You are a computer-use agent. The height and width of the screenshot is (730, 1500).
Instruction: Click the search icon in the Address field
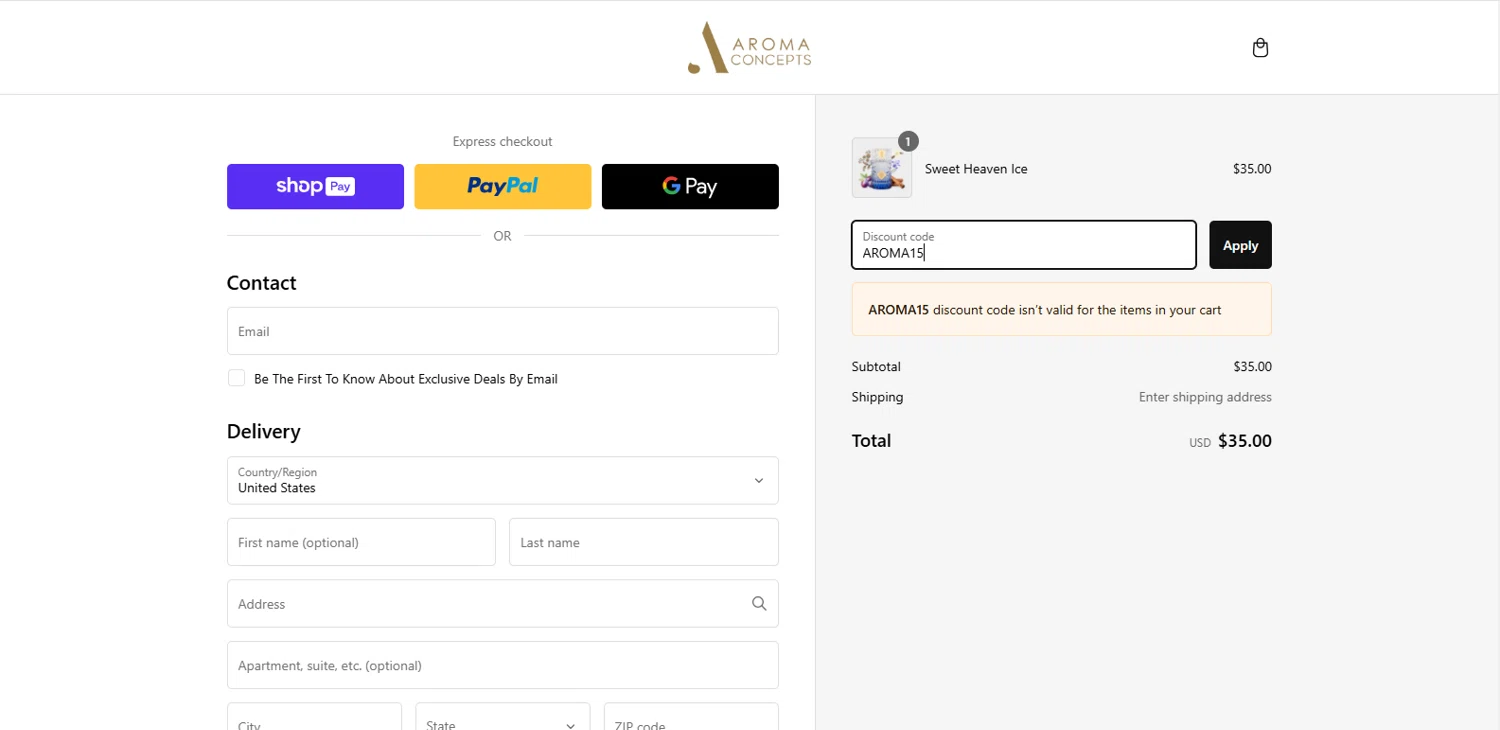[x=759, y=604]
